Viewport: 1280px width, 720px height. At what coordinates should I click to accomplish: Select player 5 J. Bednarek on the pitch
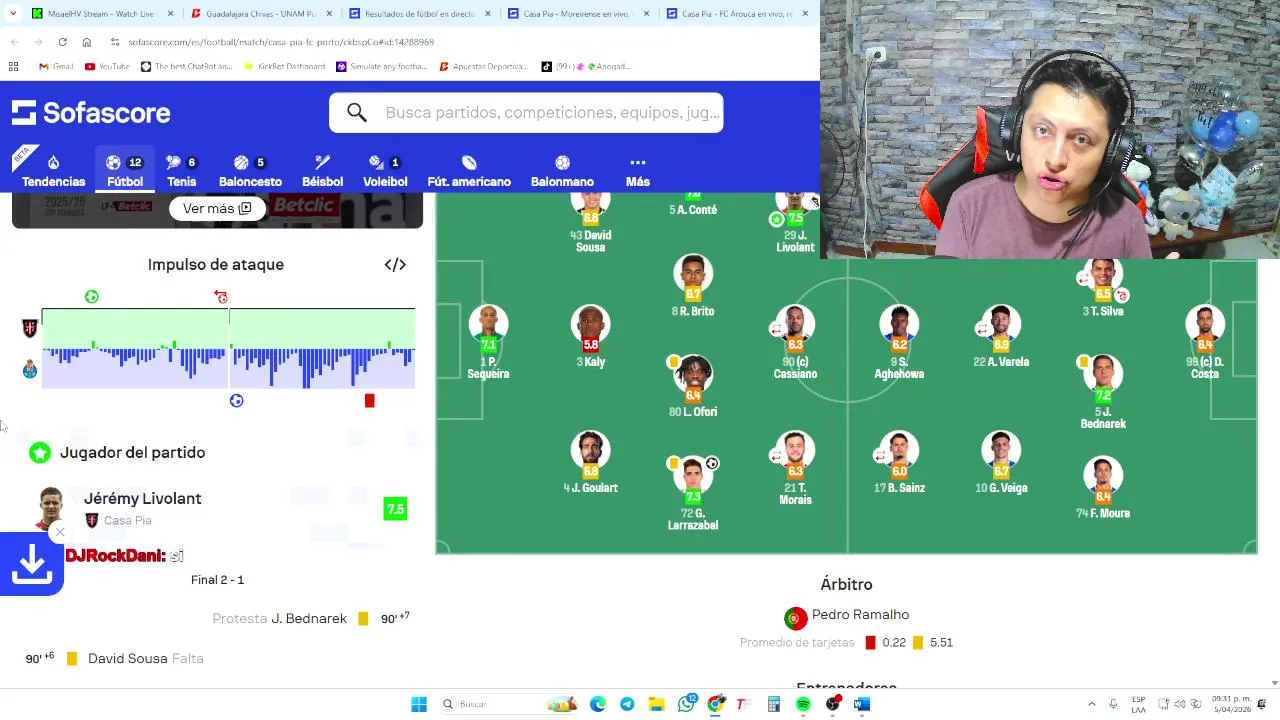1103,392
